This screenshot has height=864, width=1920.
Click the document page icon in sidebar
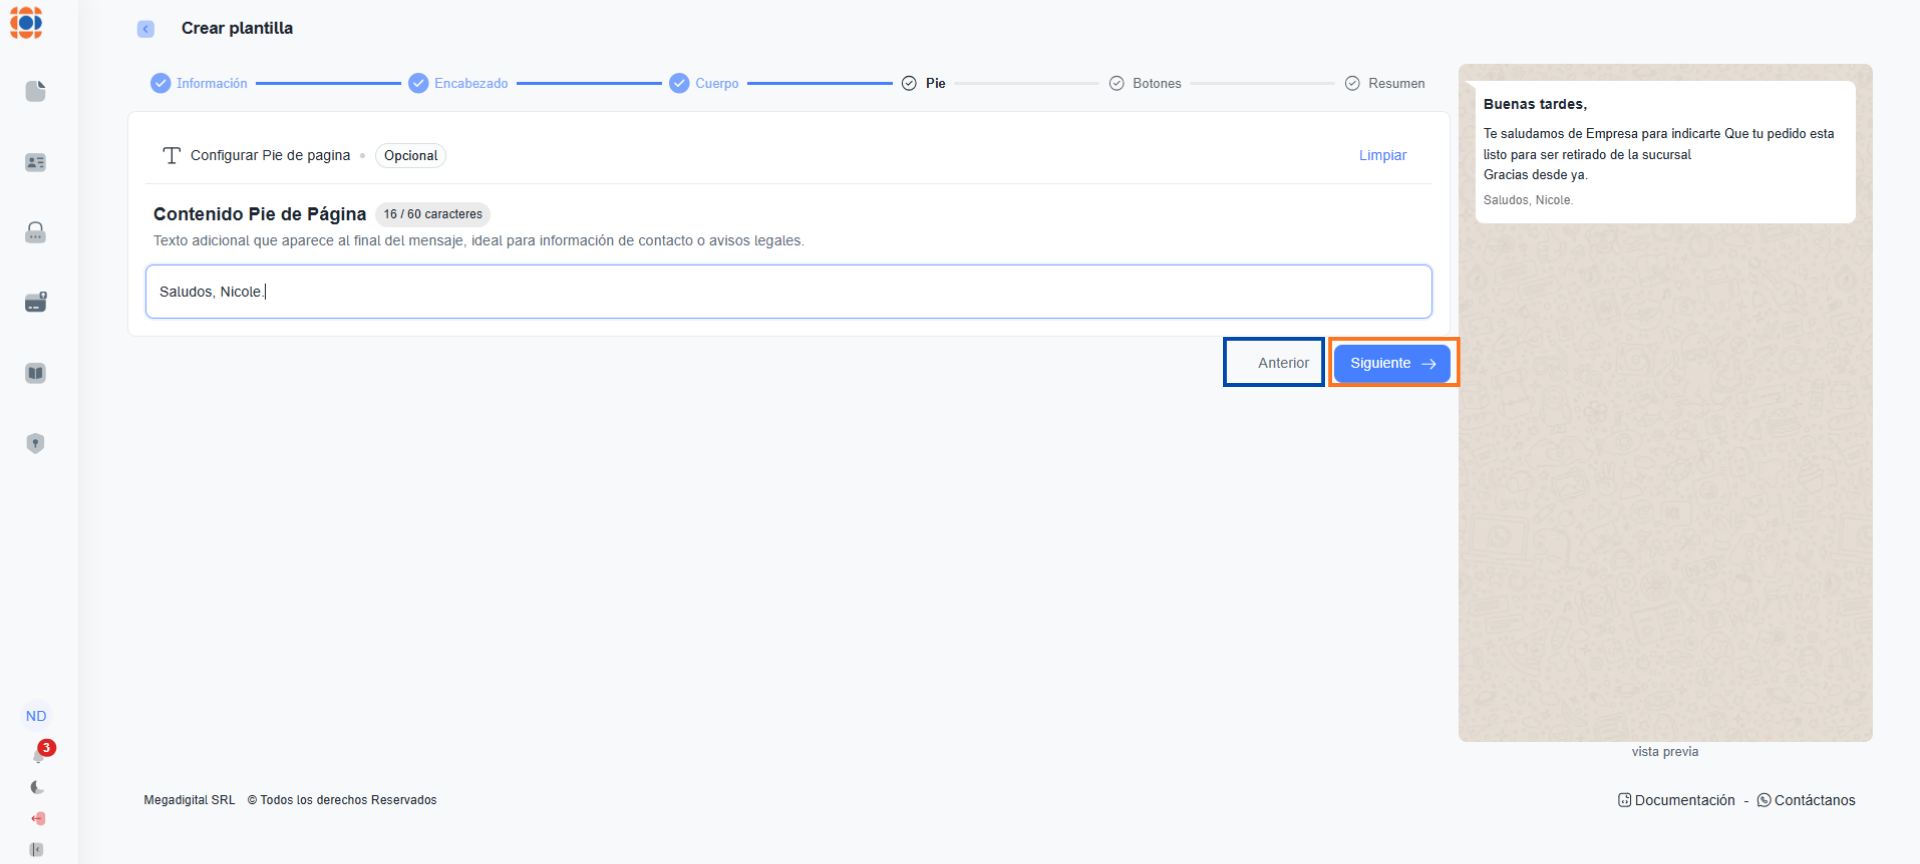coord(36,91)
